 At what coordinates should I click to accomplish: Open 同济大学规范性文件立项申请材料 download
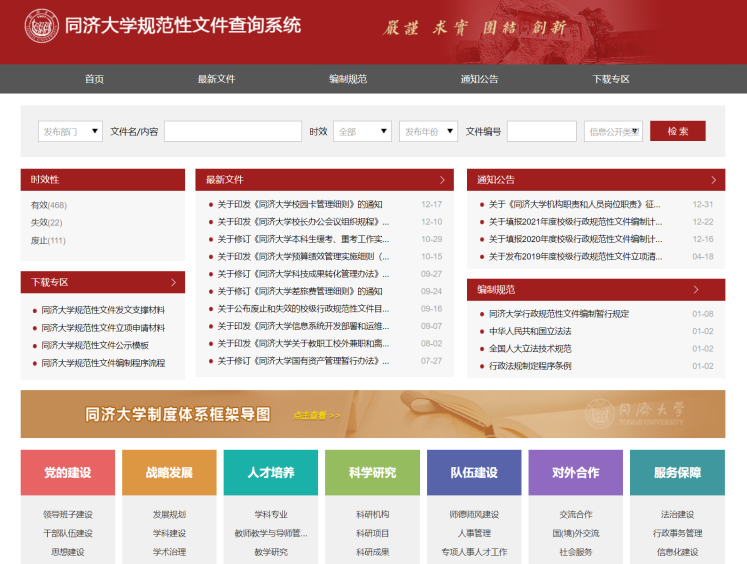tap(103, 328)
